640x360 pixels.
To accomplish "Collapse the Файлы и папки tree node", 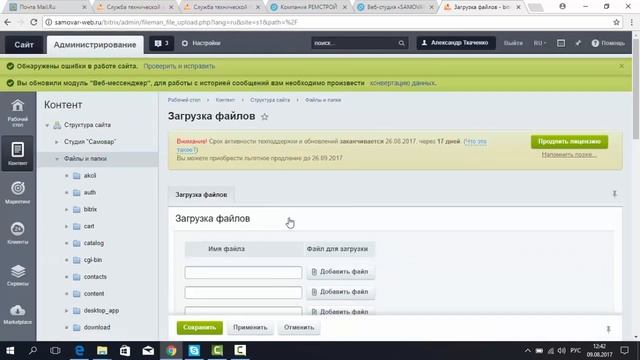I will [x=56, y=159].
